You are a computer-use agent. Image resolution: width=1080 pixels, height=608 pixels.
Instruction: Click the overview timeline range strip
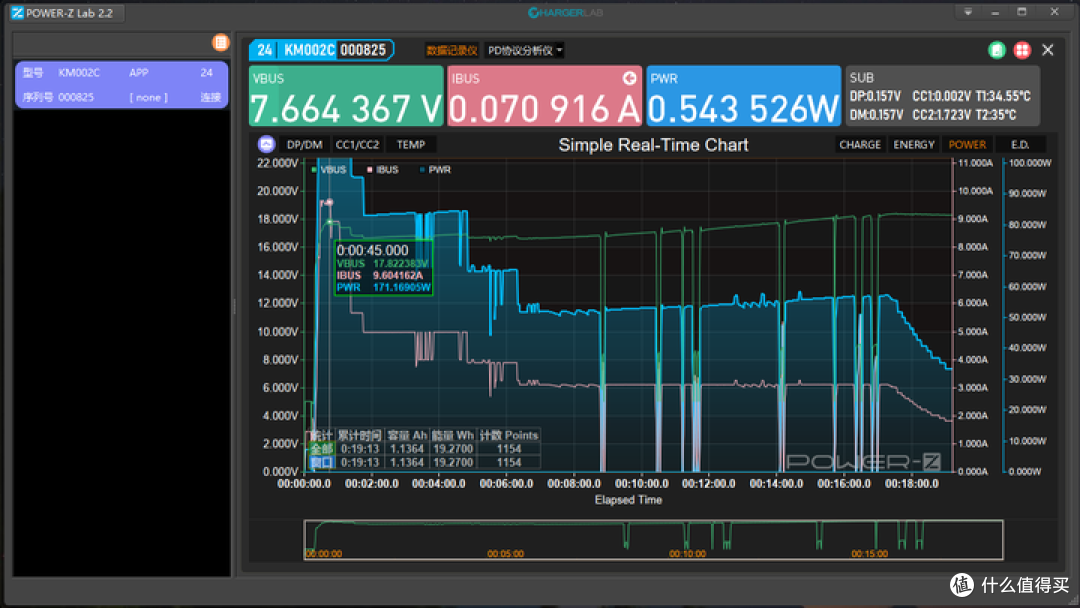(x=653, y=540)
